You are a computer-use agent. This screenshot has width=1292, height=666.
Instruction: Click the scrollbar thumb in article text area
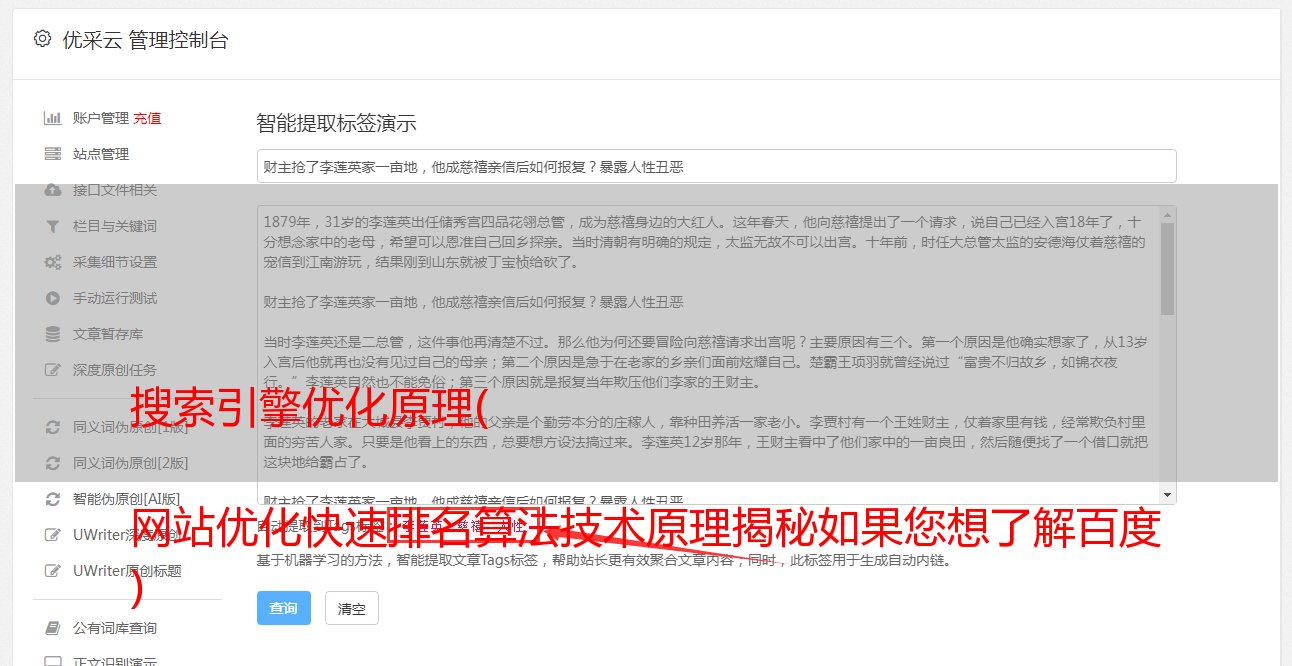(1167, 269)
